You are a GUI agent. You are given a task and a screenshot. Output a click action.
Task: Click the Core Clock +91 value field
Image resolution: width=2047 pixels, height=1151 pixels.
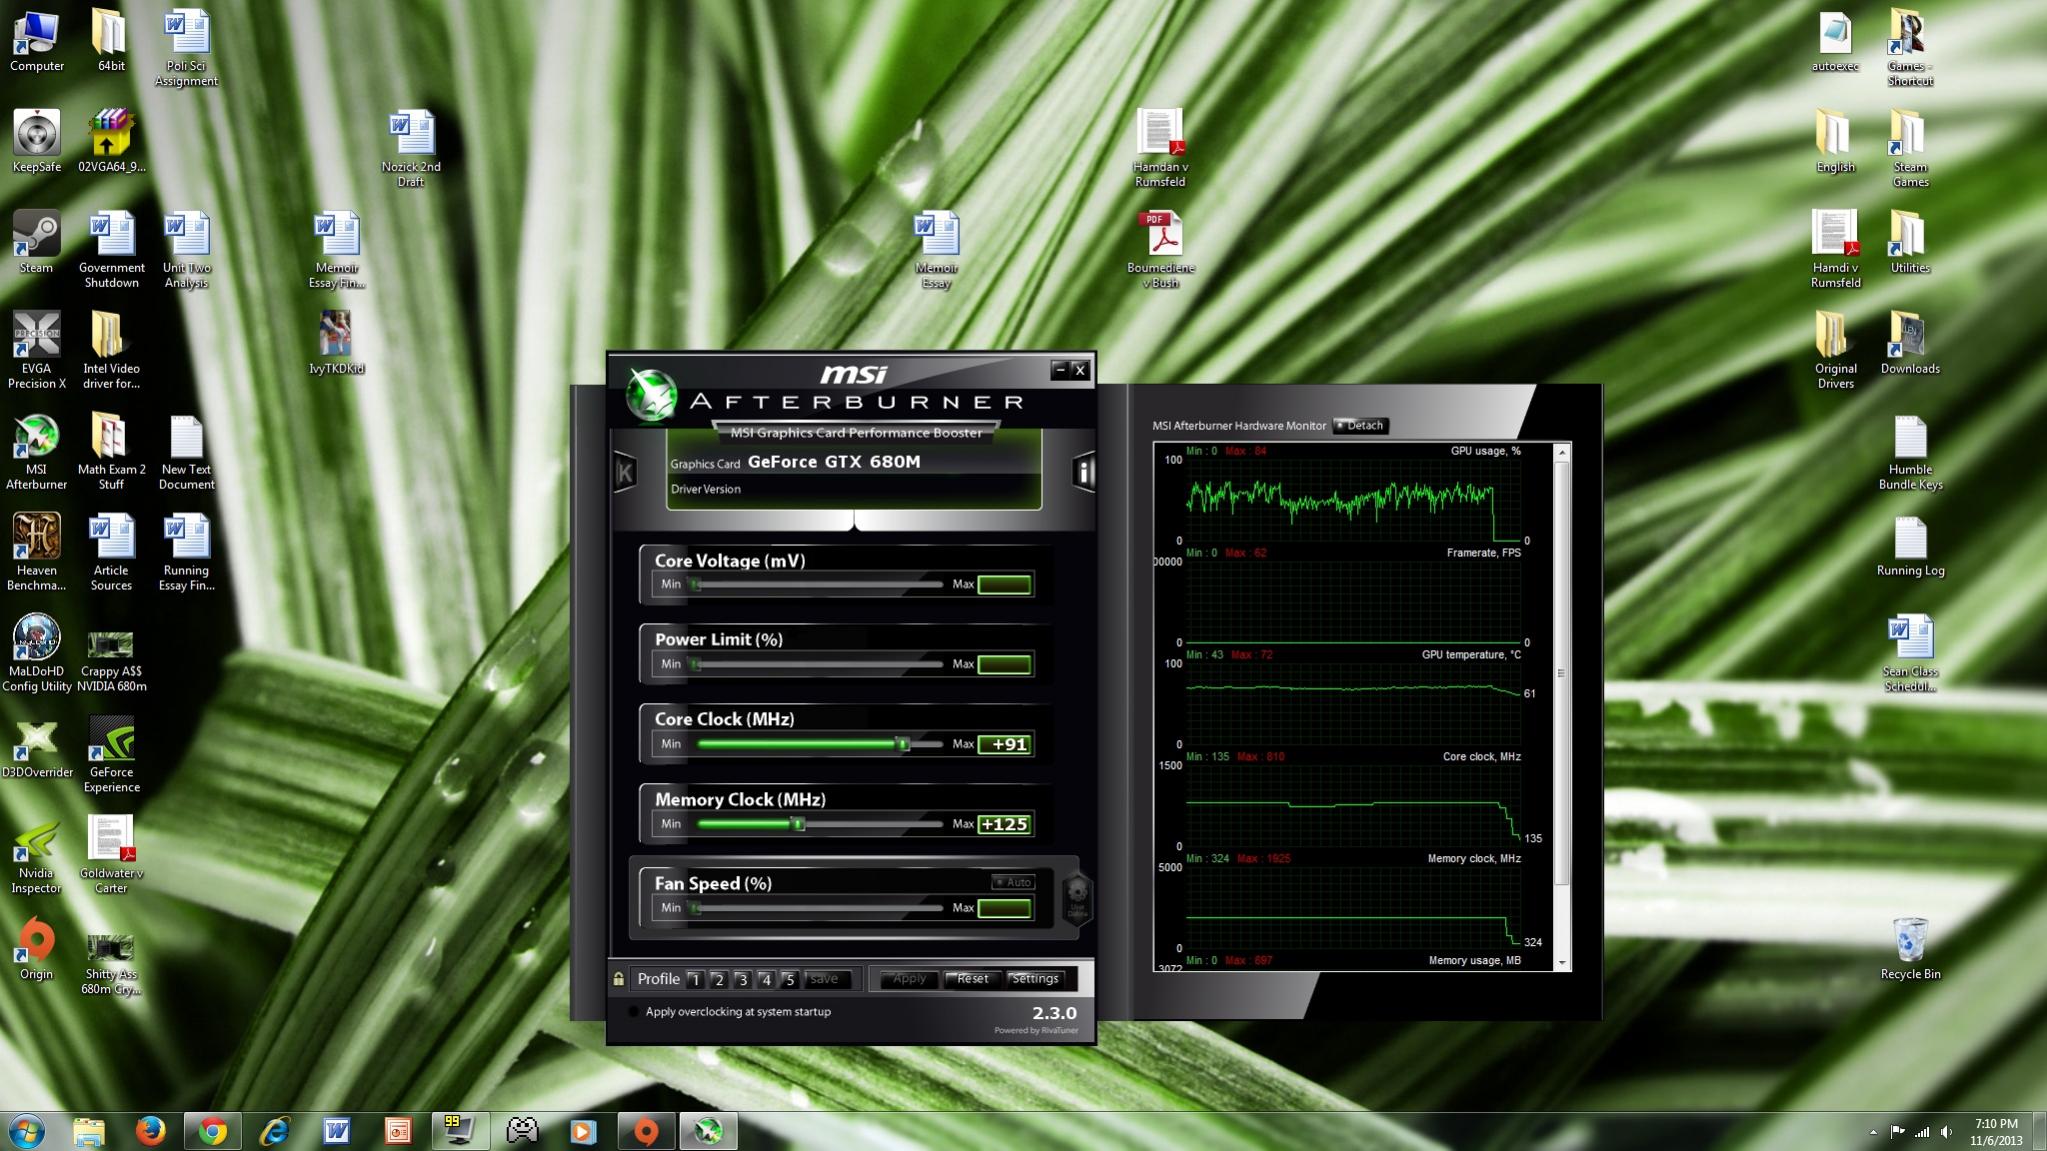pyautogui.click(x=1004, y=744)
